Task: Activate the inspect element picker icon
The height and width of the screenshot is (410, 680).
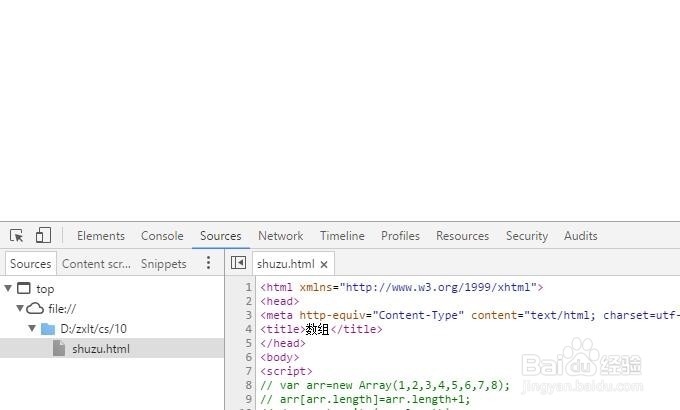Action: point(16,236)
